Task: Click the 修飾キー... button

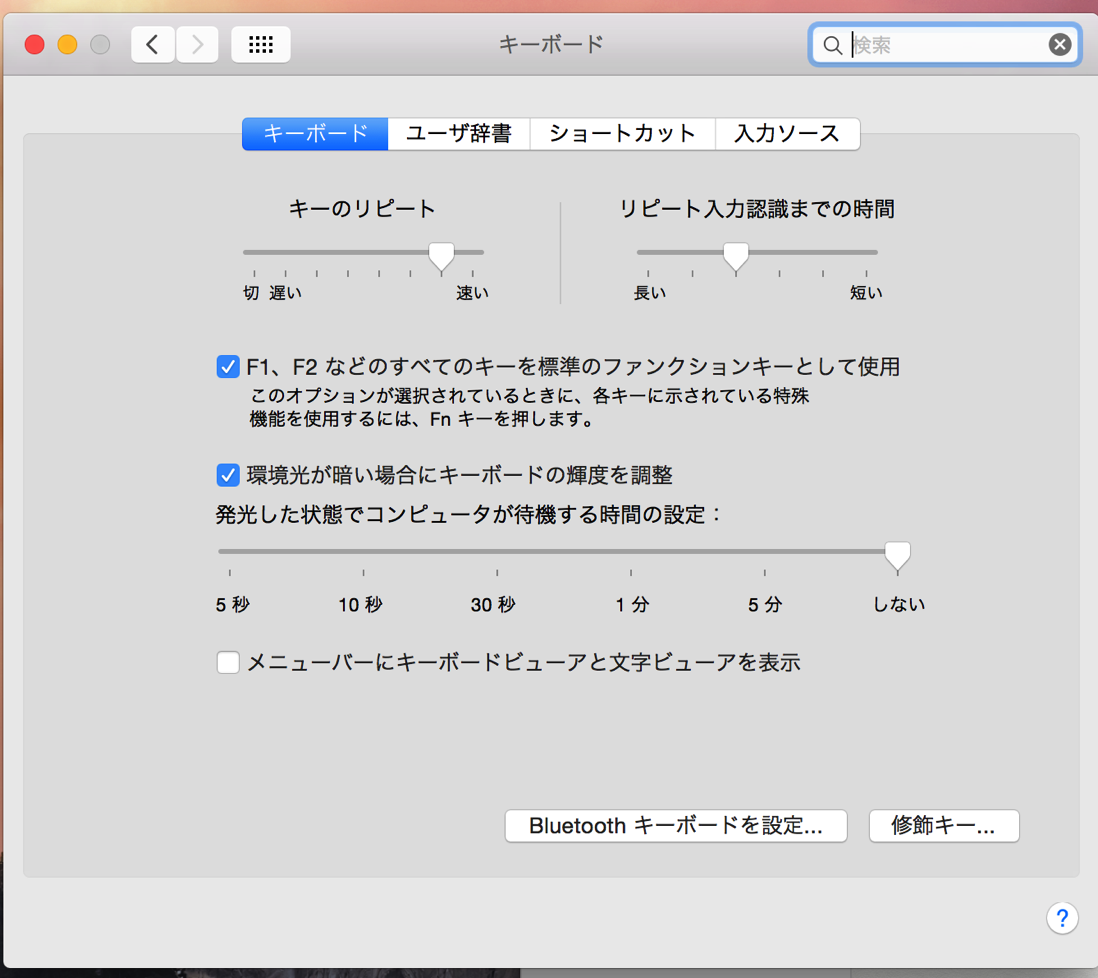Action: (943, 826)
